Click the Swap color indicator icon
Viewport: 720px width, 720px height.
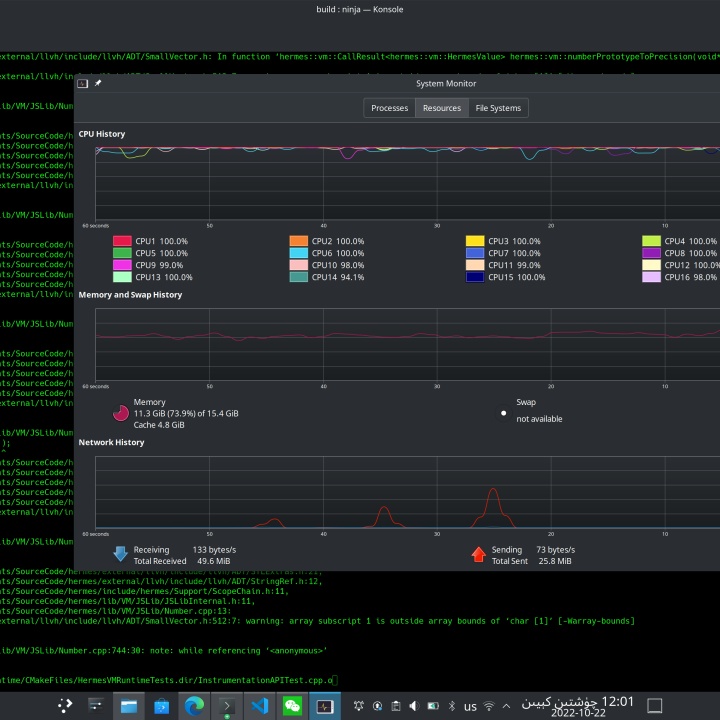tap(503, 413)
